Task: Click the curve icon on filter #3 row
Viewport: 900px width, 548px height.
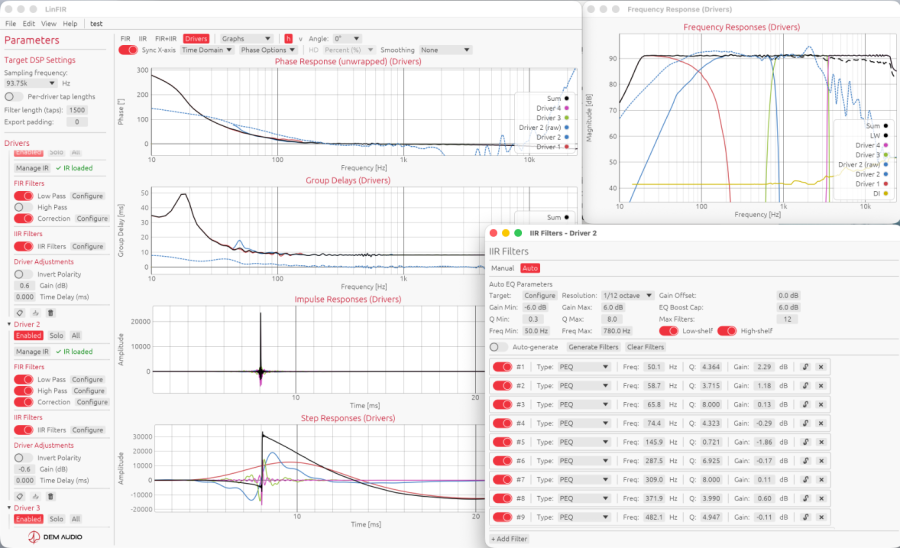Action: 805,404
